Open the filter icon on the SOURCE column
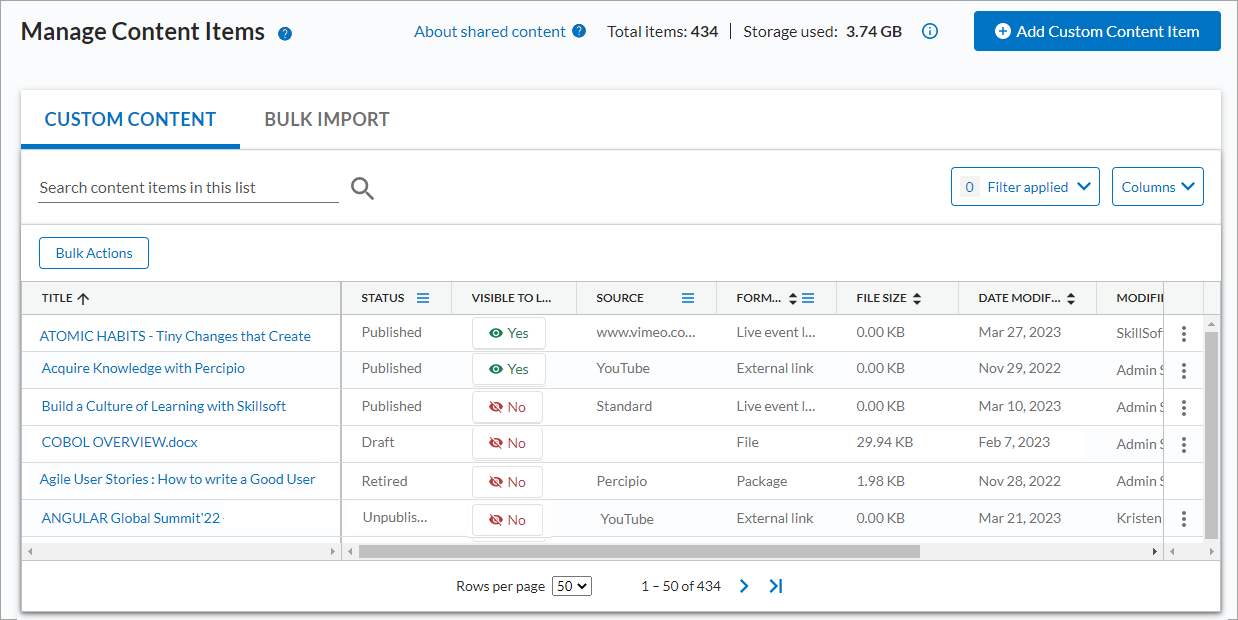The height and width of the screenshot is (620, 1238). 688,297
